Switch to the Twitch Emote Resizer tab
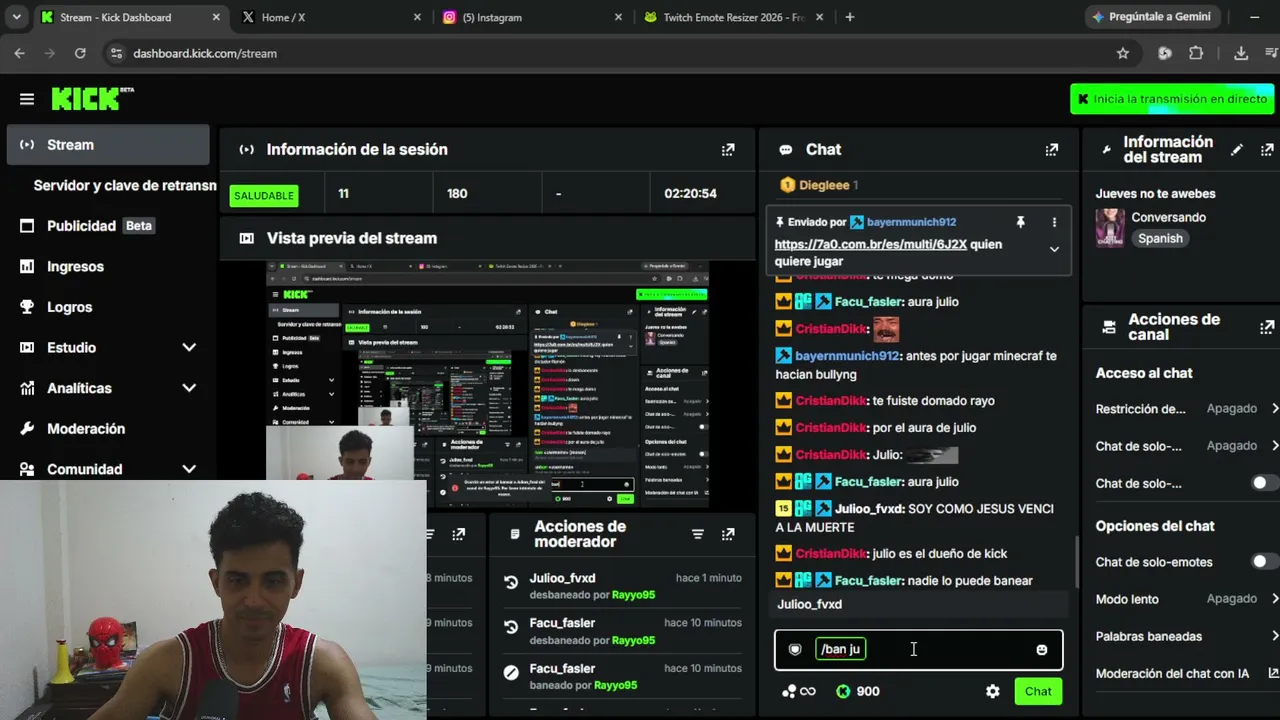 point(733,17)
